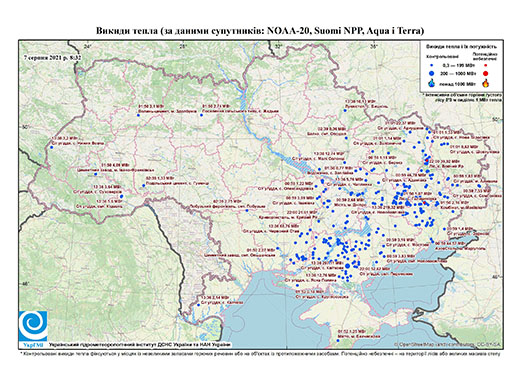Select the largest blue heat marker near Kherson

(x=347, y=266)
